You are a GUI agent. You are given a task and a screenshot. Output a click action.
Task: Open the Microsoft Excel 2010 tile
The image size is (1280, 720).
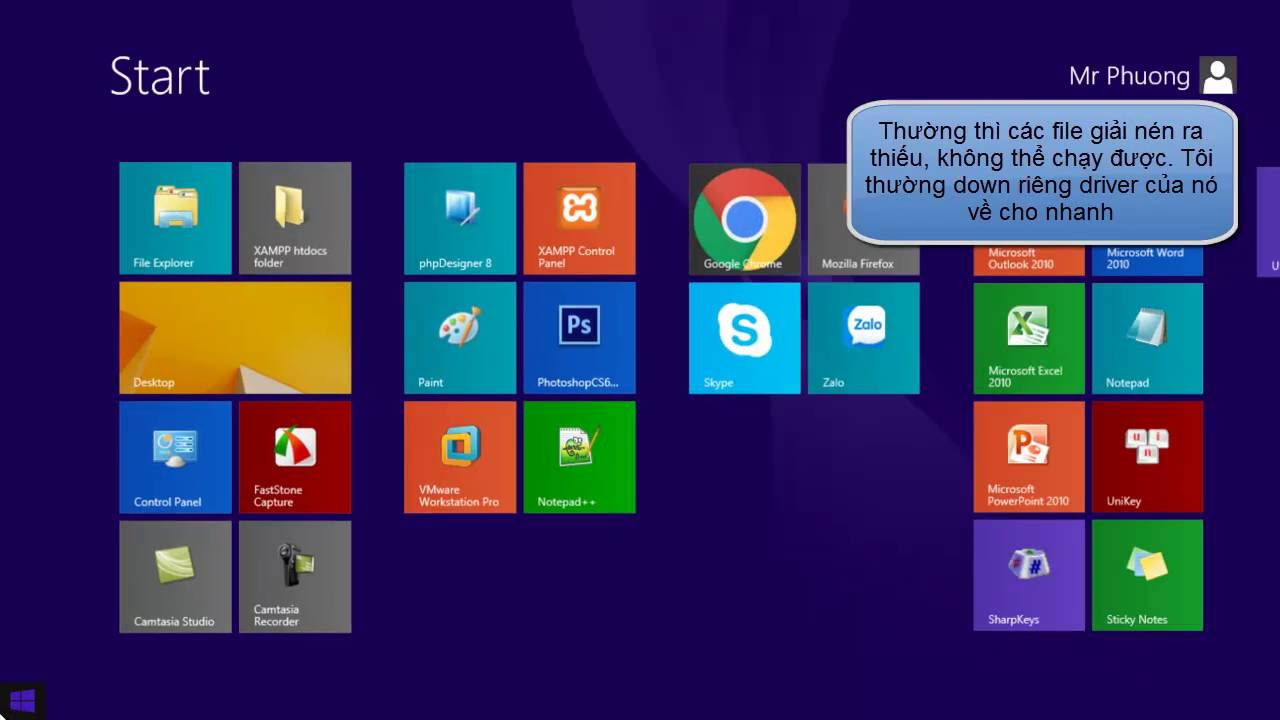click(x=1029, y=338)
